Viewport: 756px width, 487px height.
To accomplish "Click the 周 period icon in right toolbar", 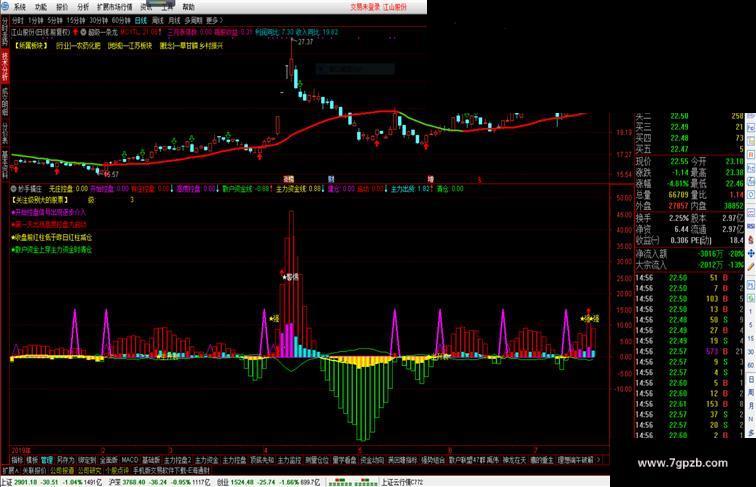I will 751,392.
